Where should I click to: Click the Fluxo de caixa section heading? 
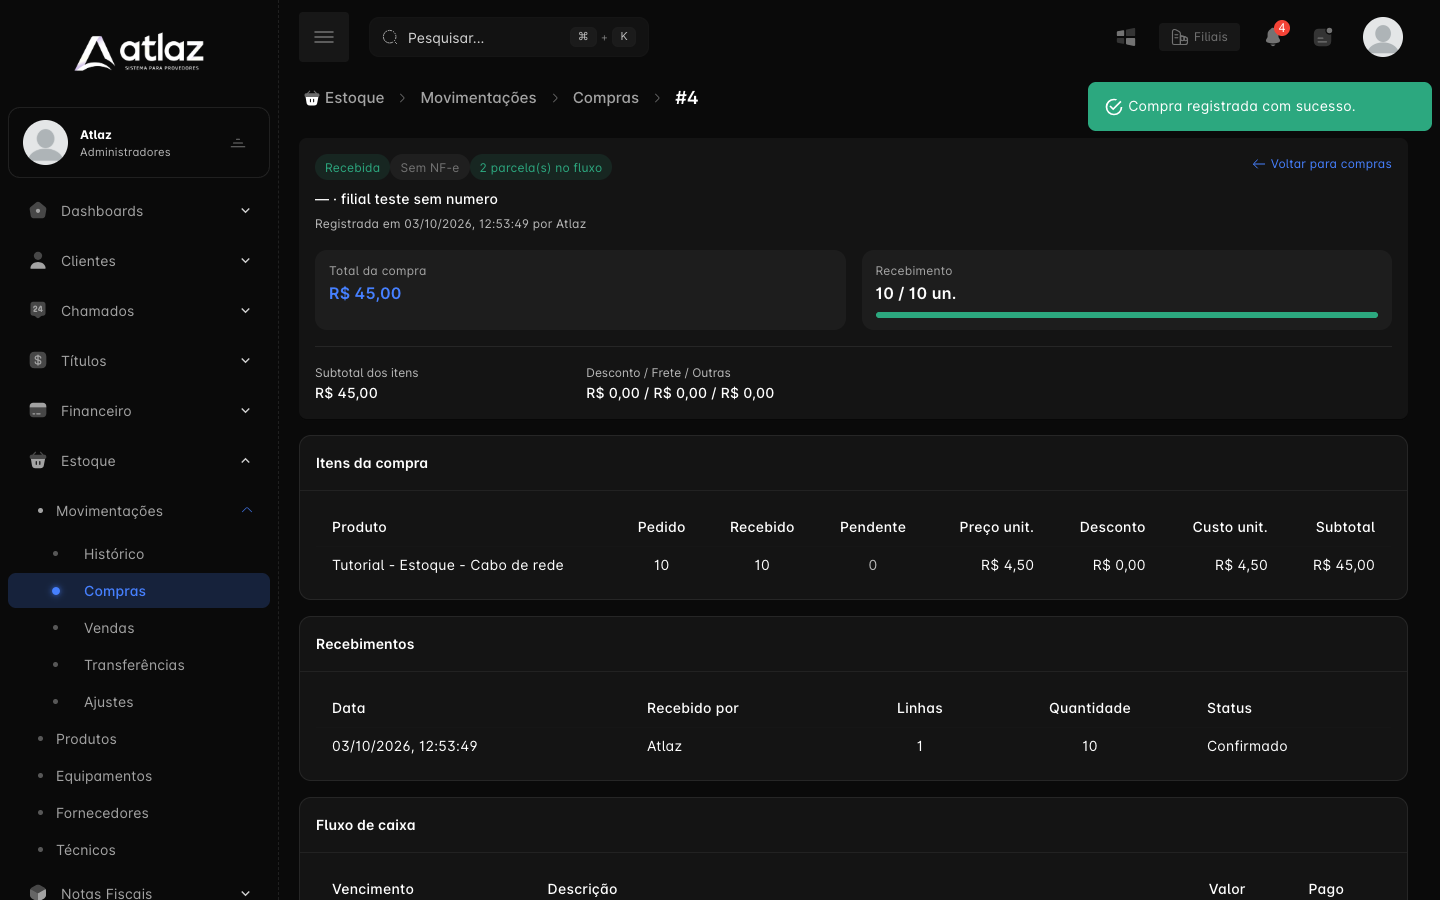tap(366, 826)
